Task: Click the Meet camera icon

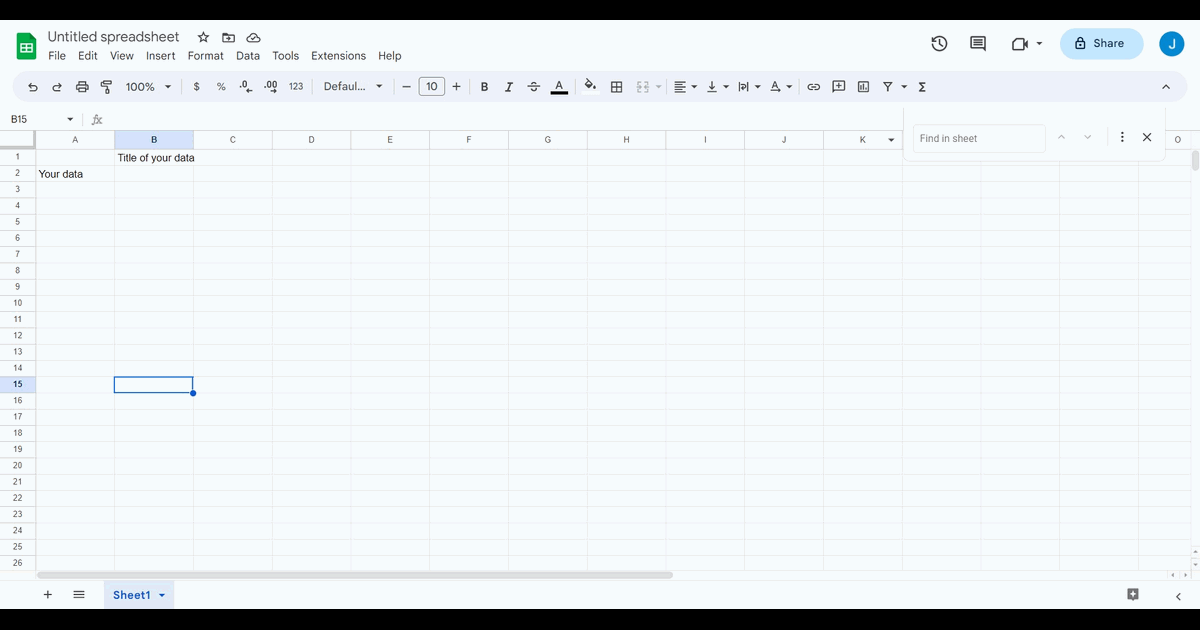Action: tap(1020, 44)
